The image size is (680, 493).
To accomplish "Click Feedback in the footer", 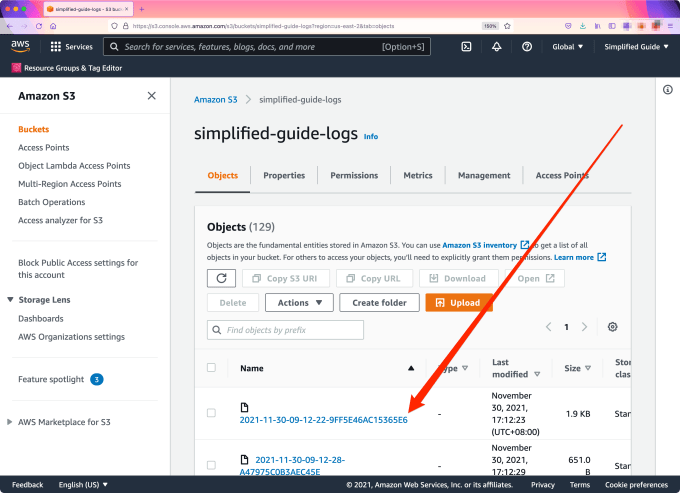I will [27, 485].
